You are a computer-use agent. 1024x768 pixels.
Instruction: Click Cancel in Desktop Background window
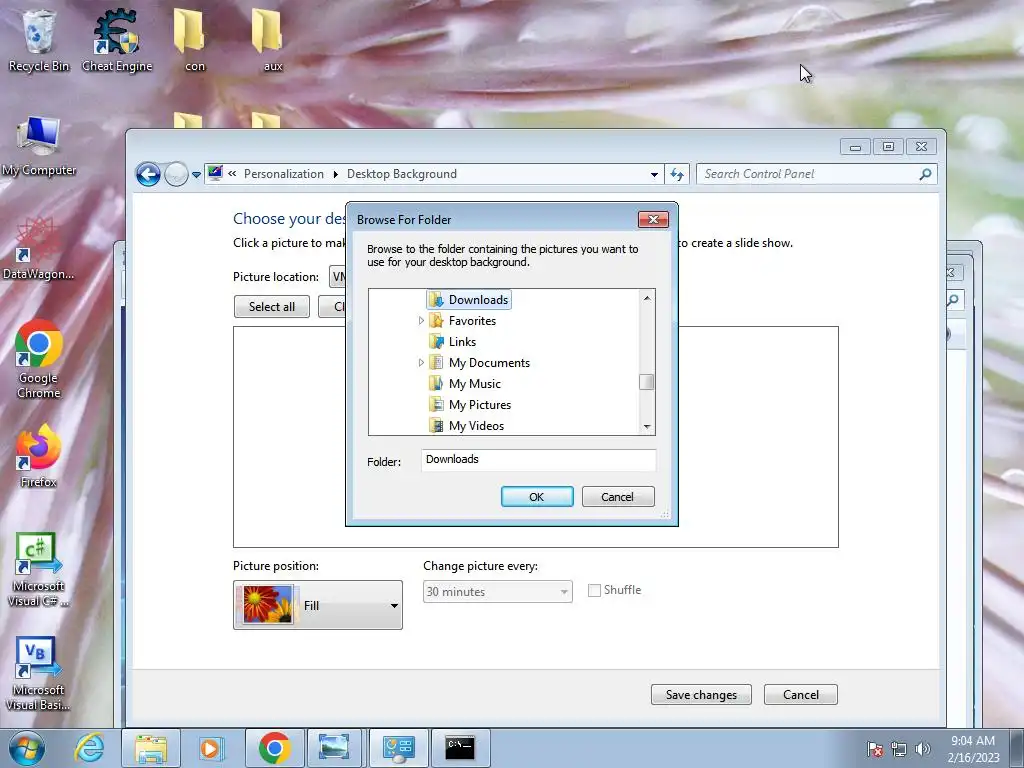[801, 694]
